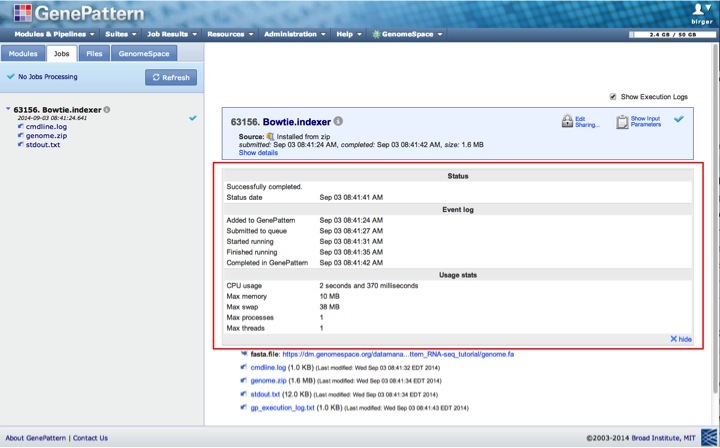The image size is (720, 448).
Task: Click the page vertical scrollbar
Action: point(715,218)
